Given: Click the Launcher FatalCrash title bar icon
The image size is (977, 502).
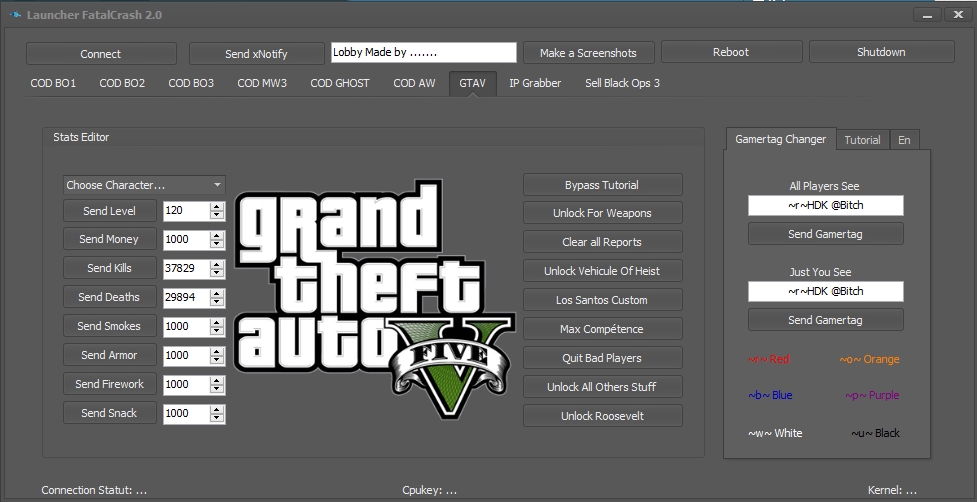Looking at the screenshot, I should pos(15,14).
